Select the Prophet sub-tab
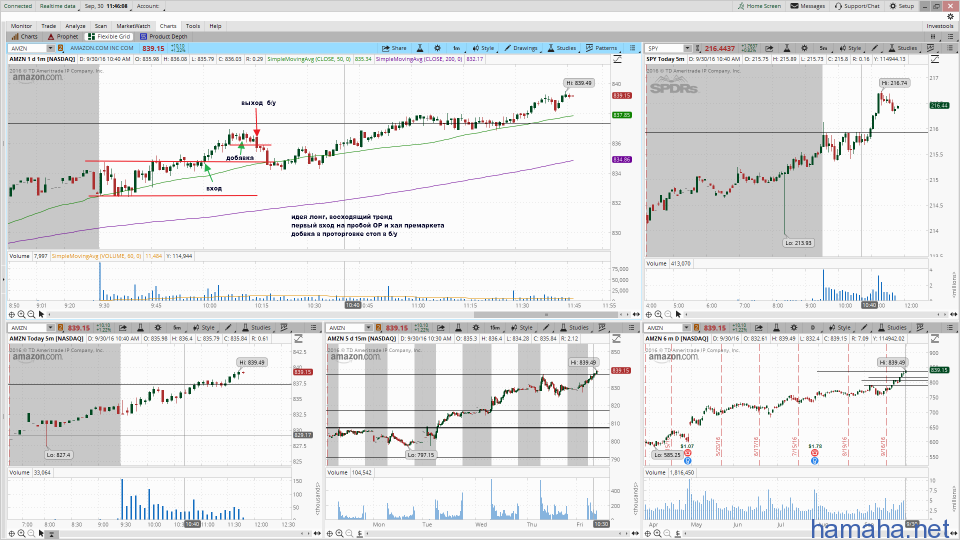The image size is (960, 540). pos(64,37)
